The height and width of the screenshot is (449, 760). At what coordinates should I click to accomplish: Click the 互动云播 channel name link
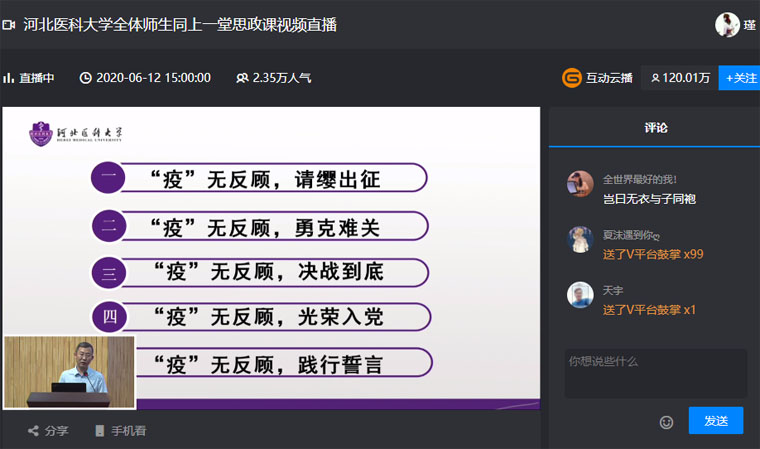click(609, 78)
